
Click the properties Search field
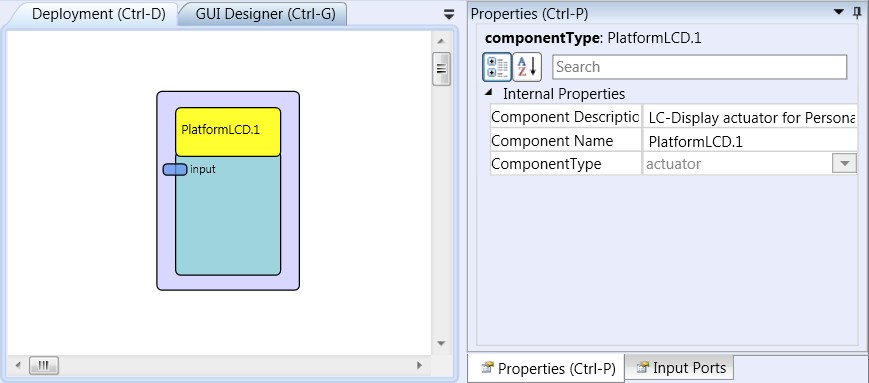[x=699, y=67]
